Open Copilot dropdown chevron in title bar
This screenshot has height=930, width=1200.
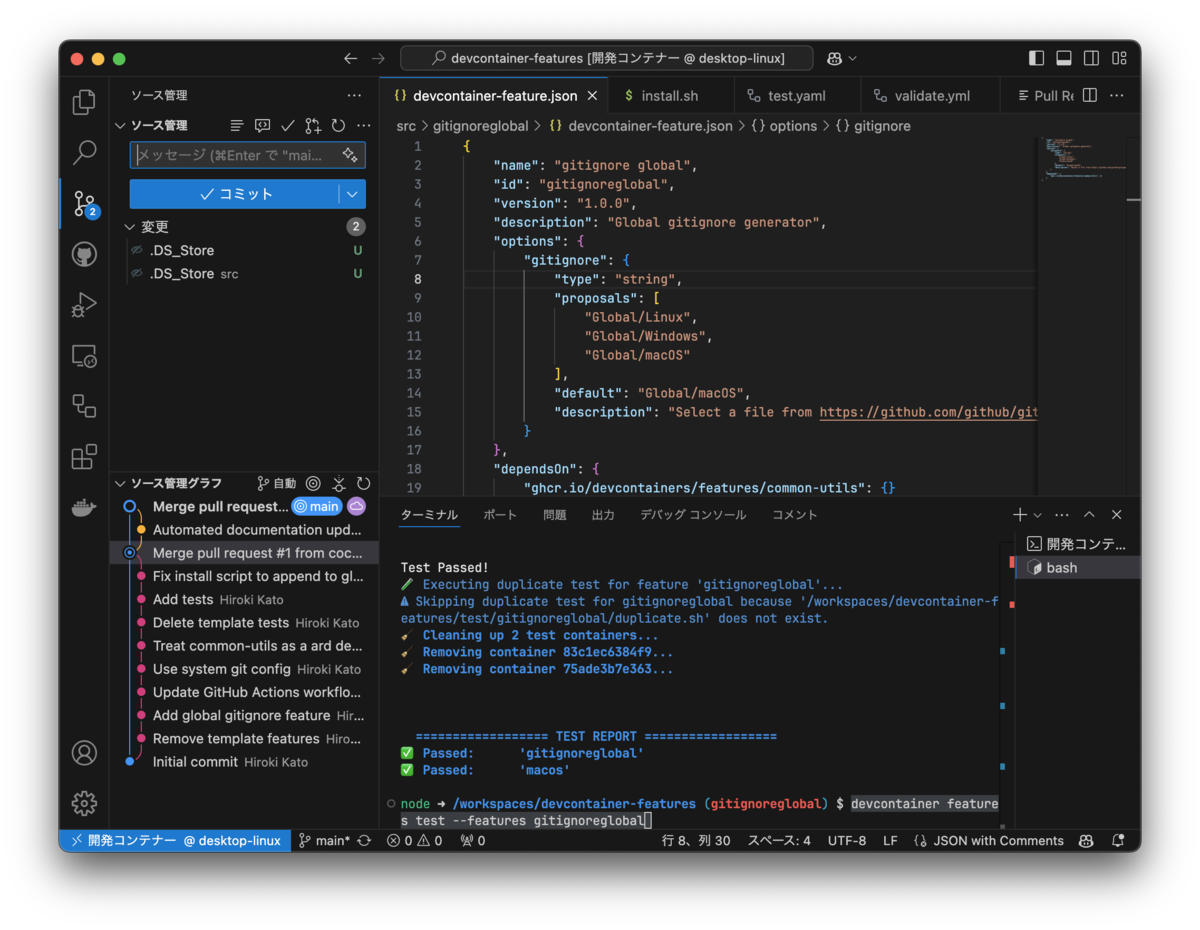pyautogui.click(x=852, y=59)
